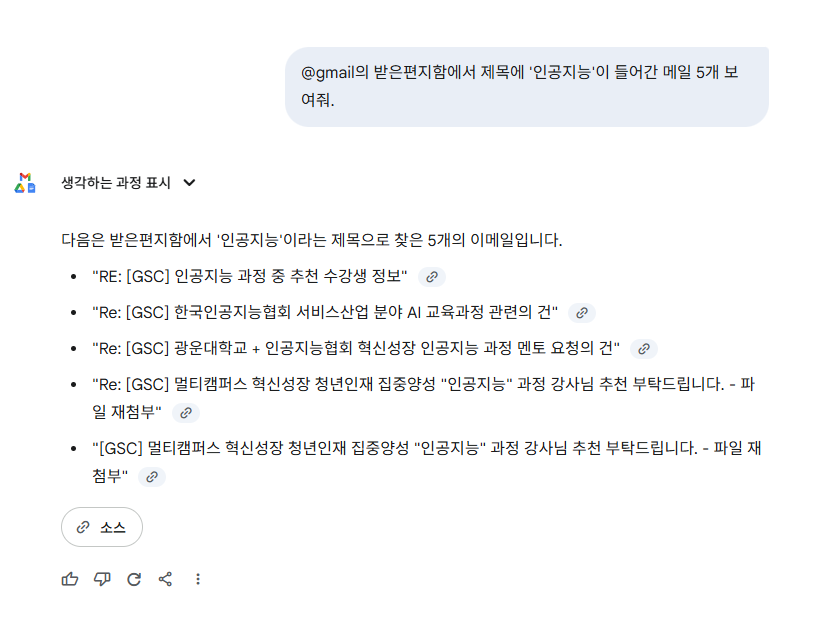Select email title about 광운대학교 + 인공지능협회
Viewport: 822px width, 618px height.
tap(356, 348)
